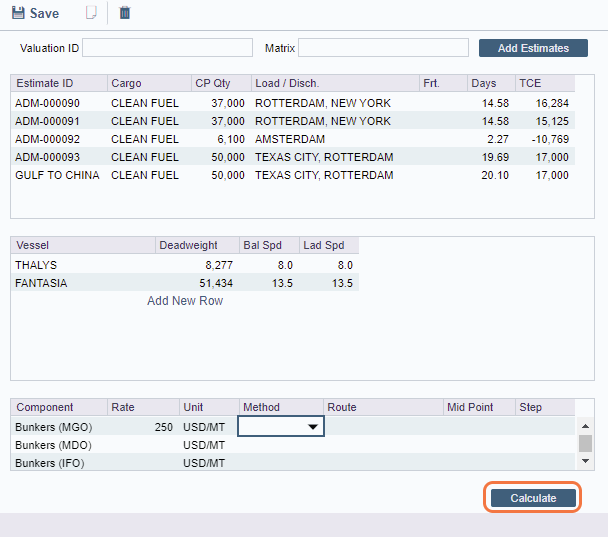The image size is (608, 537).
Task: Sort estimates by the TCE column header
Action: 543,83
